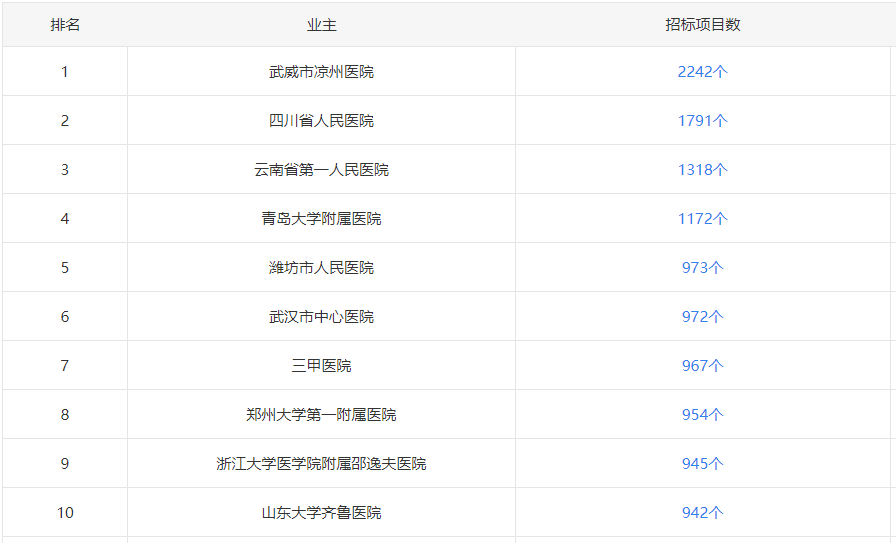Screen dimensions: 896x543
Task: Click rank number 8 cell
Action: [65, 415]
